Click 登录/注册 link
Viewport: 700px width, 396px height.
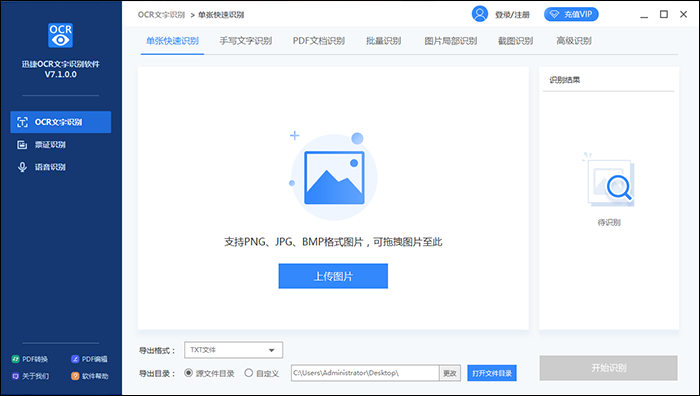click(512, 15)
